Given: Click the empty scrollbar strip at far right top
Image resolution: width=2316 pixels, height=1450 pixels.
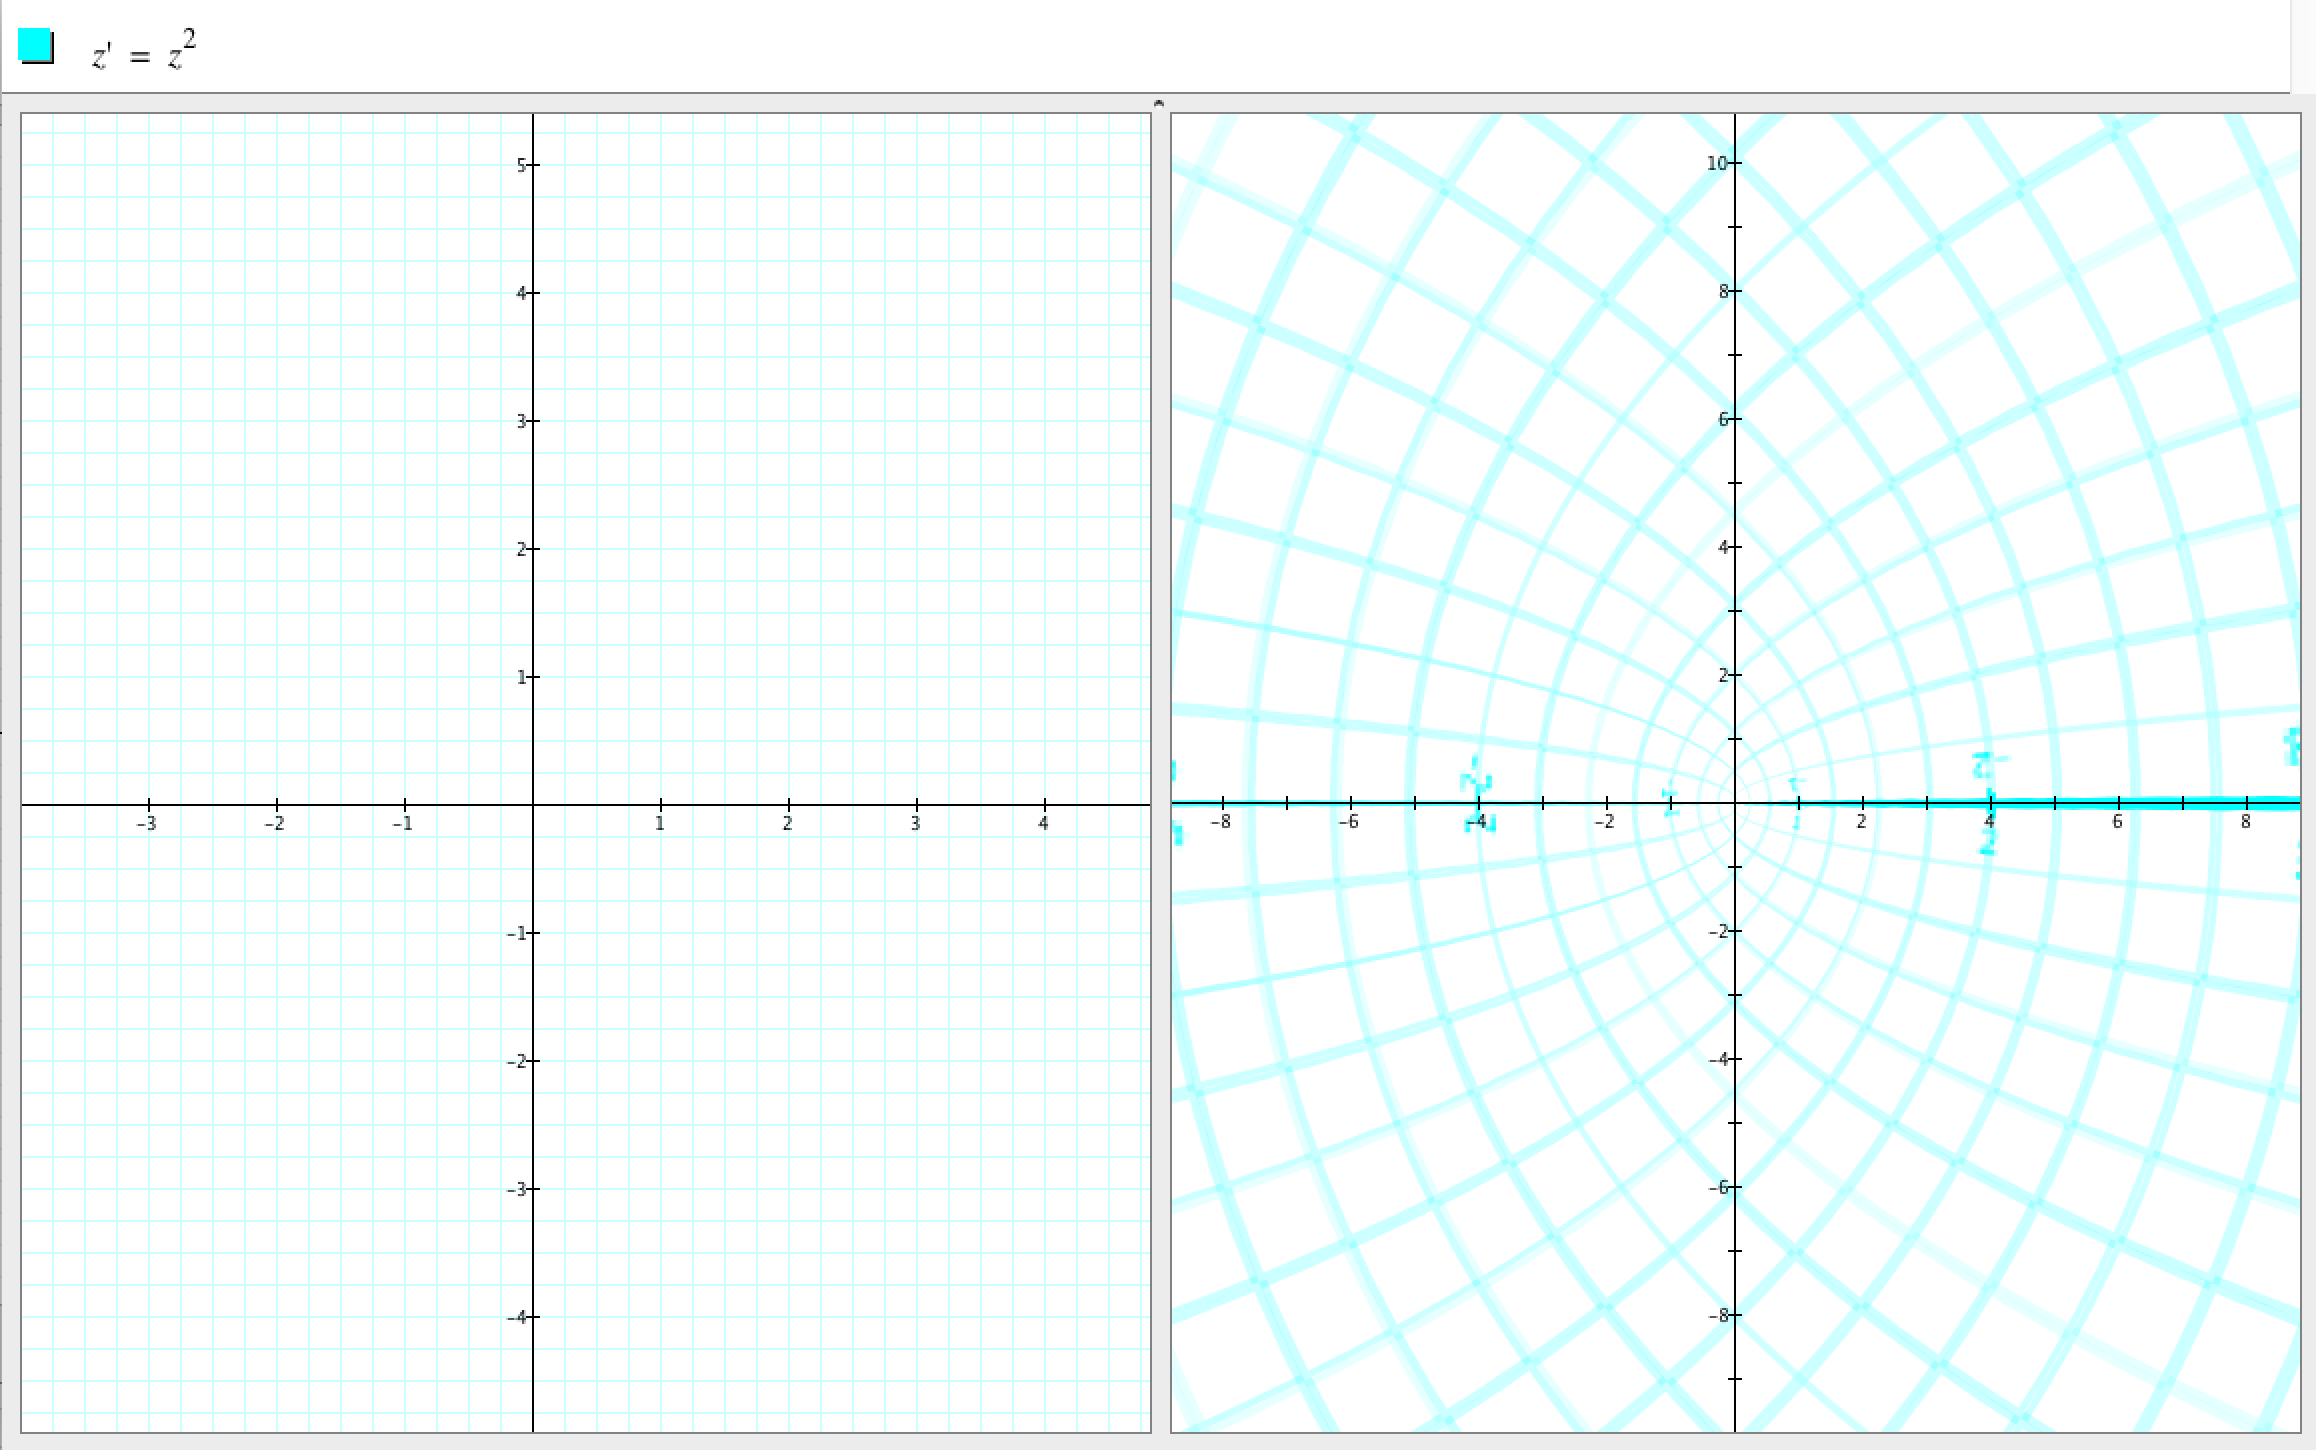Looking at the screenshot, I should [2302, 46].
